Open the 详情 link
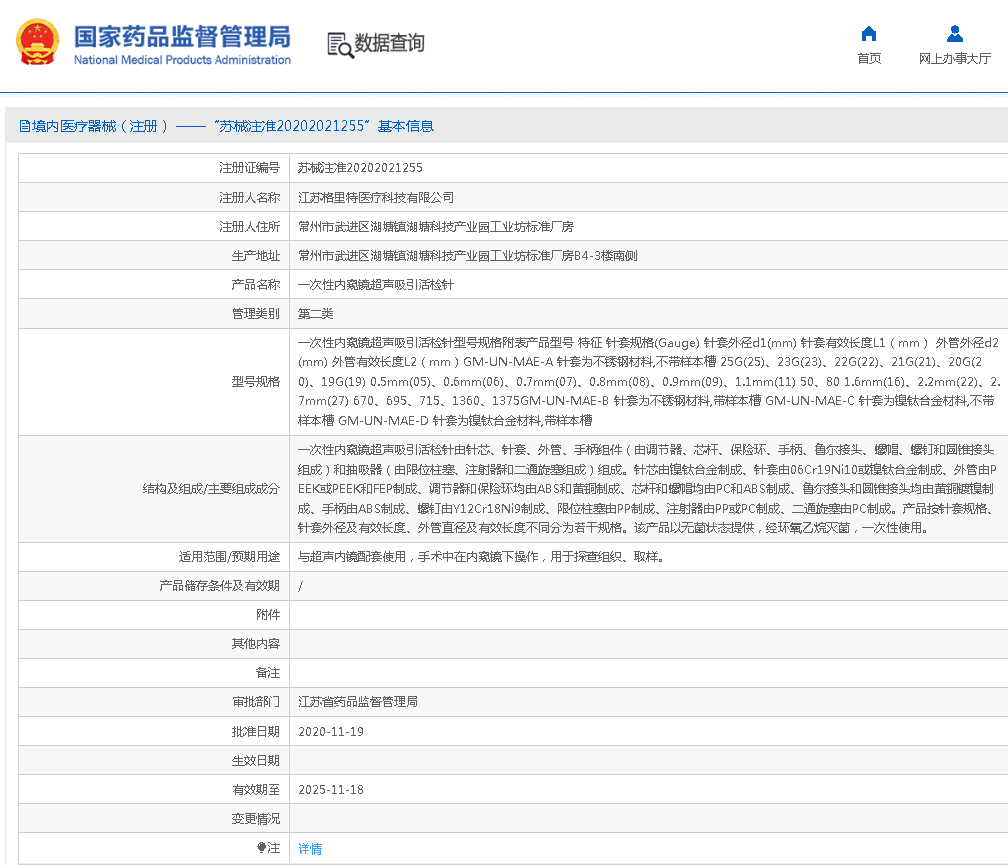 tap(310, 849)
